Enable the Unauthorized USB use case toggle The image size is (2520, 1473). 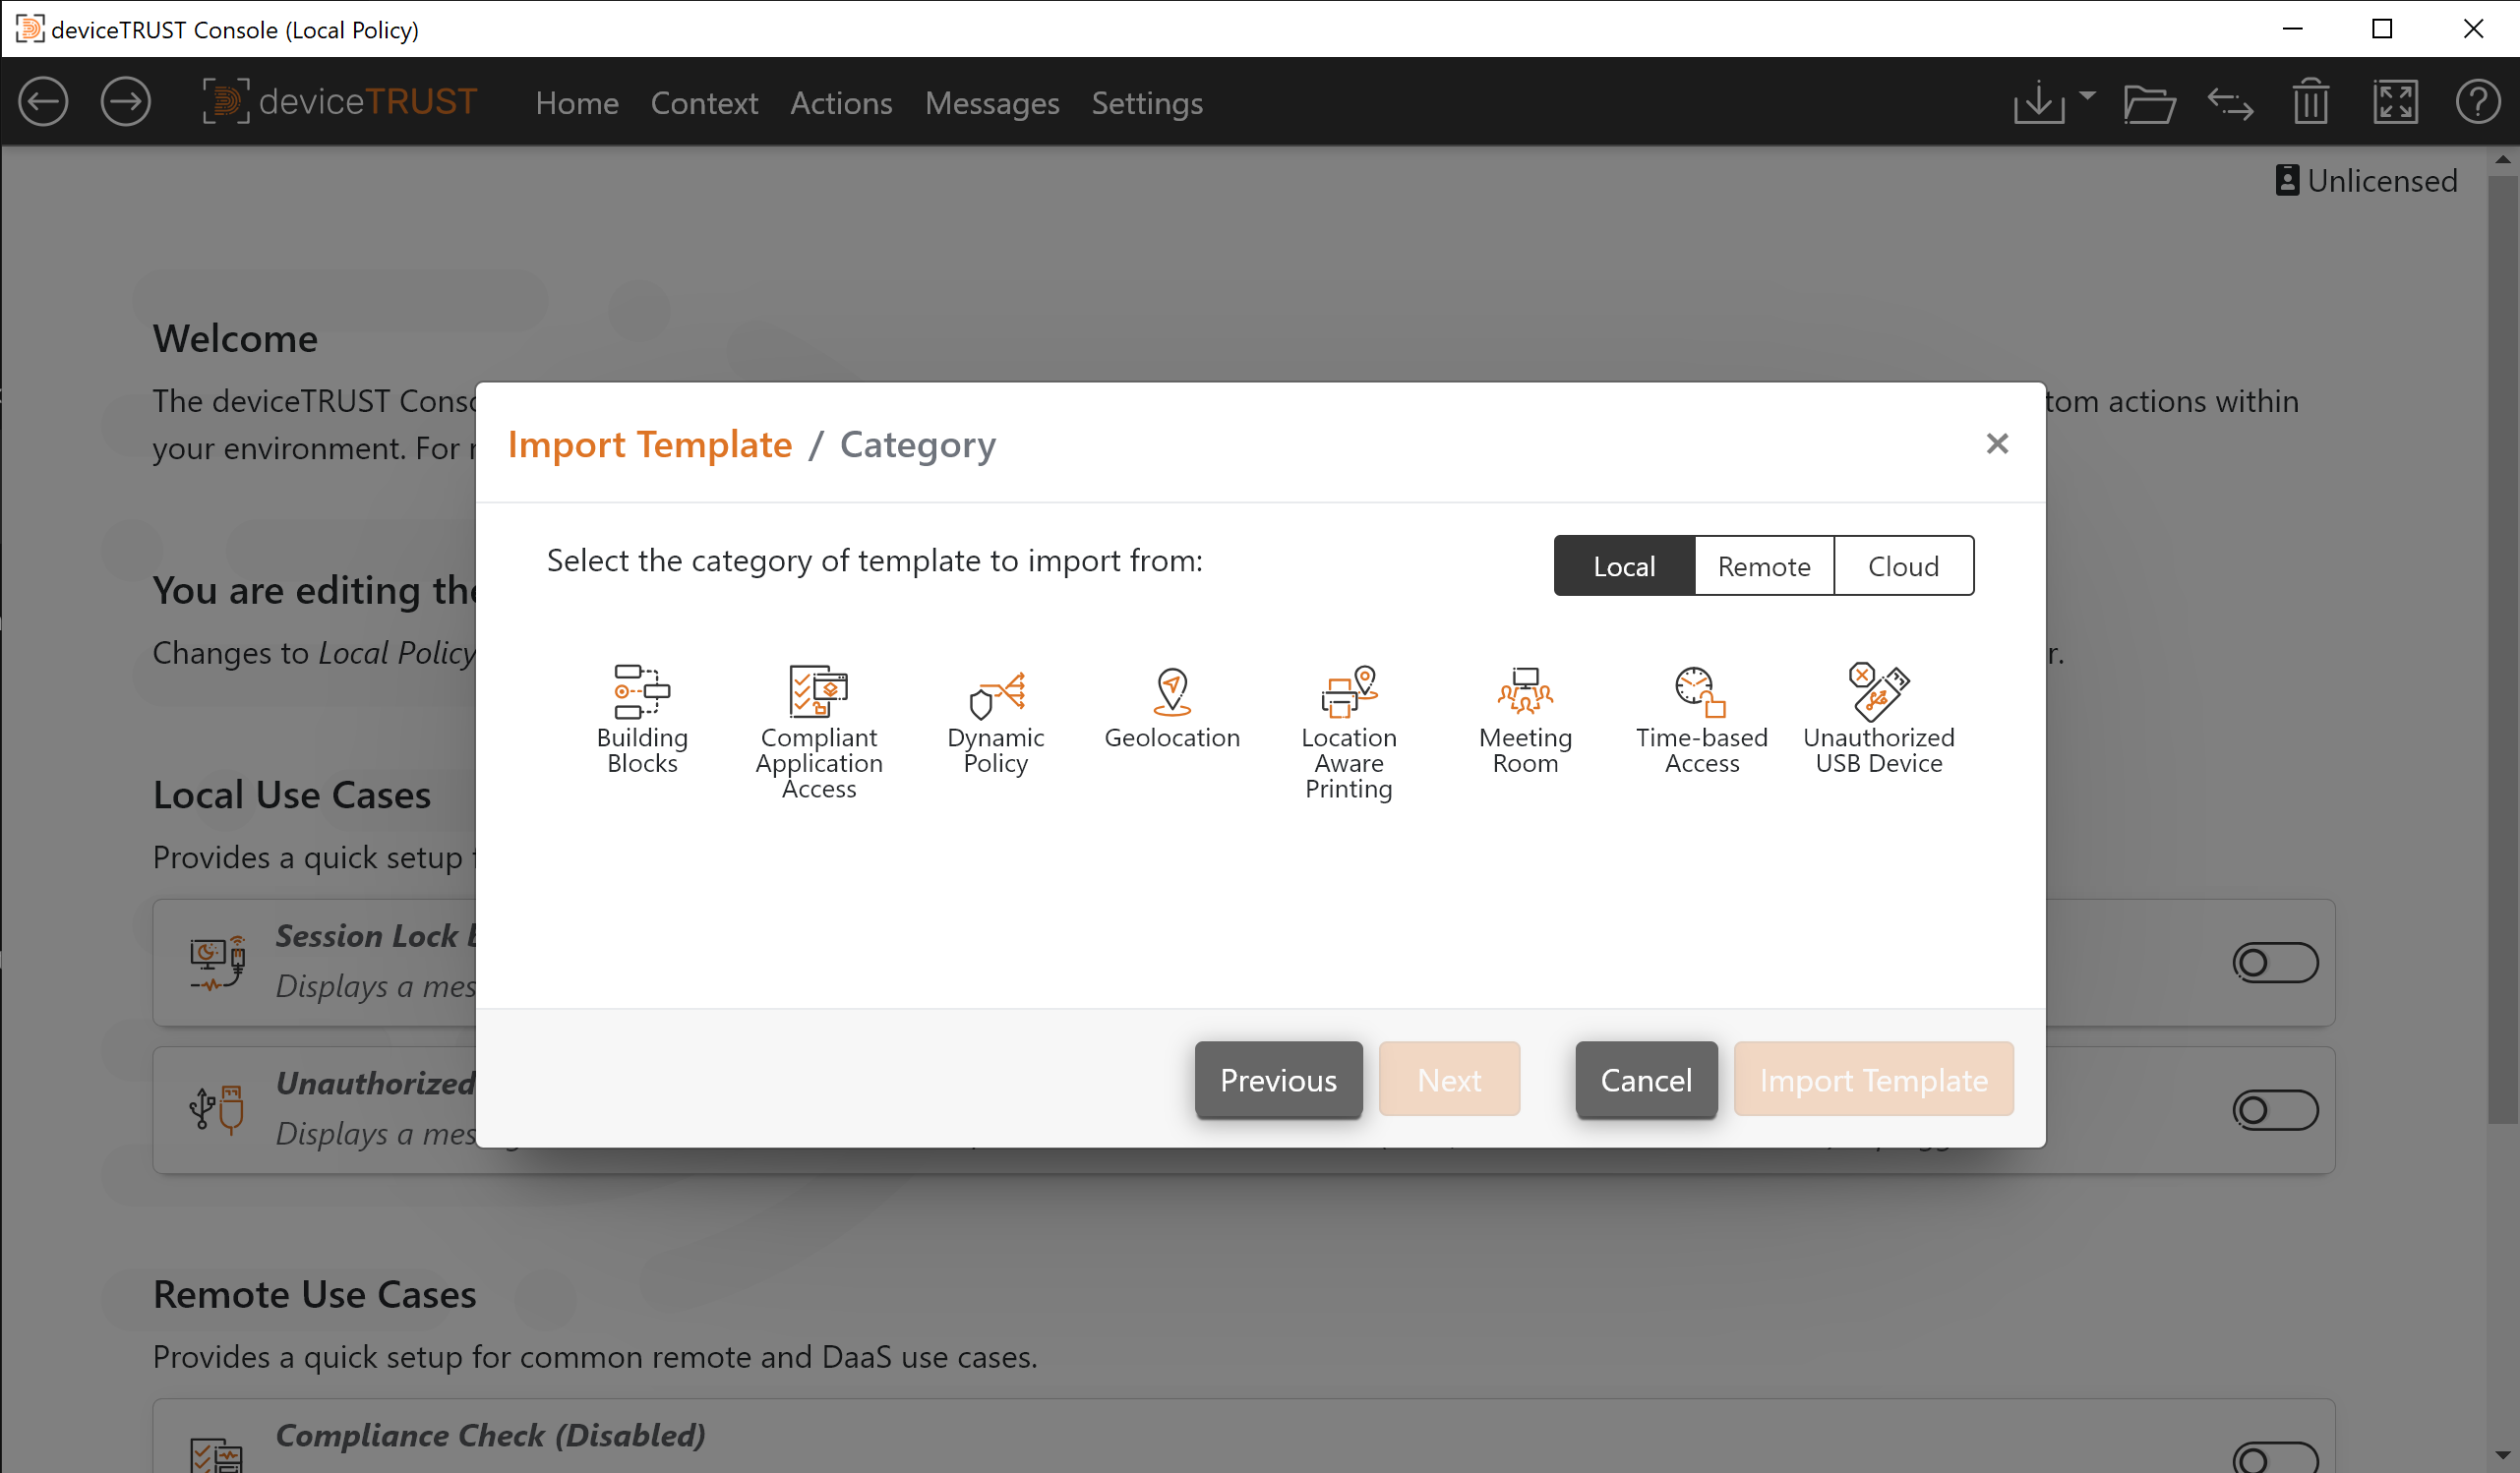coord(2275,1108)
